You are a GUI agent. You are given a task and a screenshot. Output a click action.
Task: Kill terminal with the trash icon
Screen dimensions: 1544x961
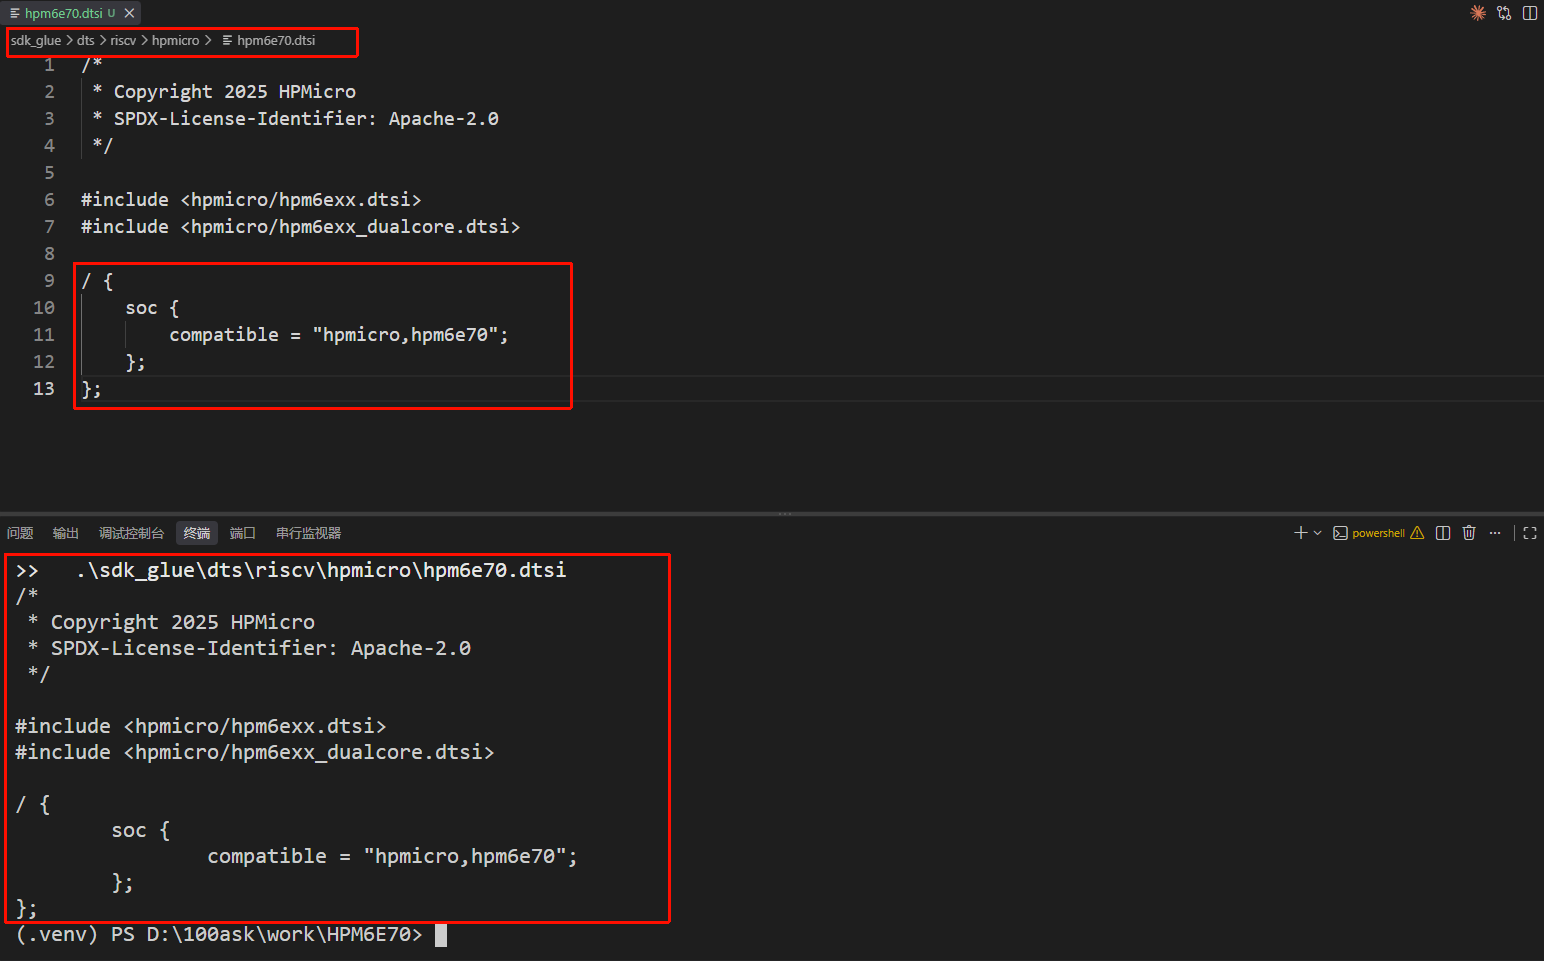[1469, 533]
